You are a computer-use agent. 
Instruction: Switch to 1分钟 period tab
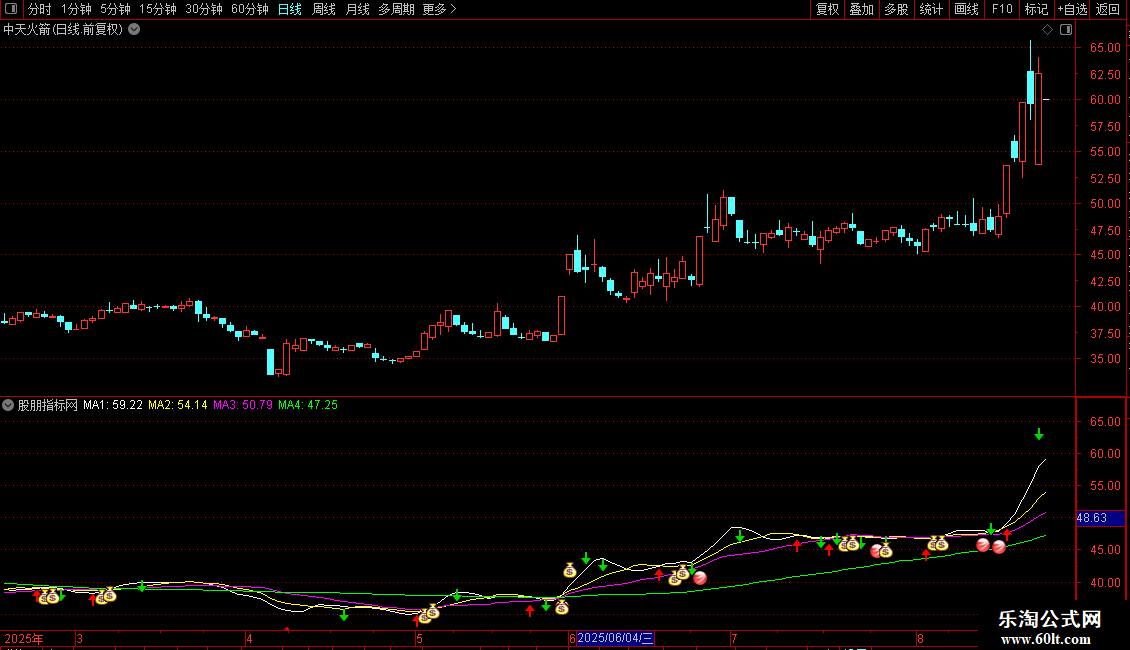click(76, 9)
